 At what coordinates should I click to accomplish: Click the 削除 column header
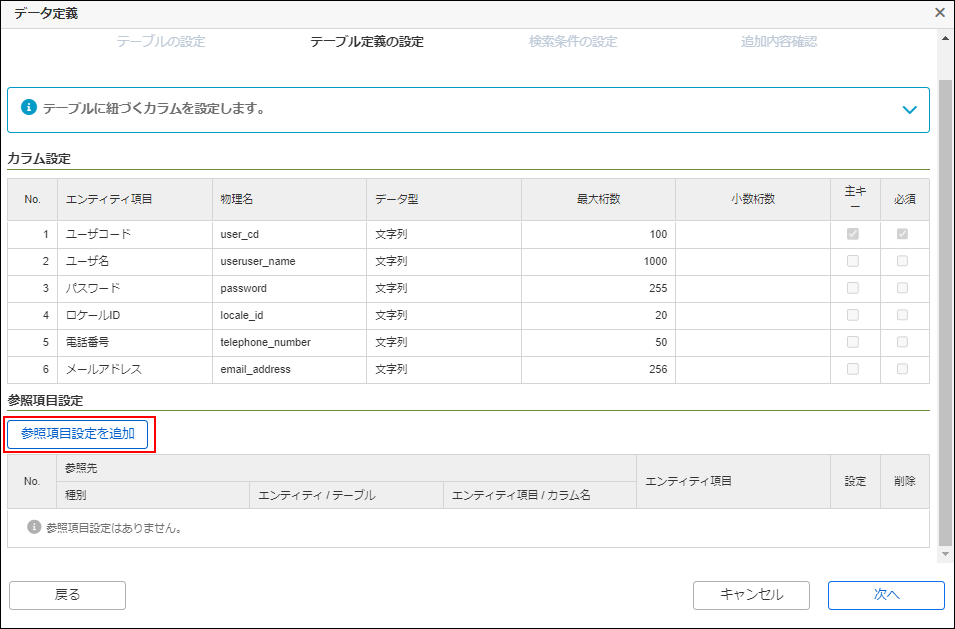click(x=904, y=481)
